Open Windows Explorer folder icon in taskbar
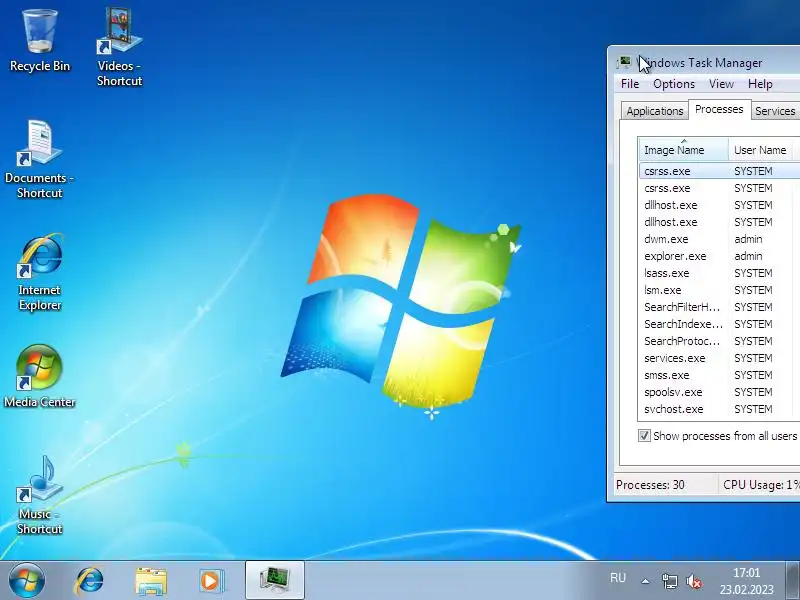 click(x=151, y=581)
